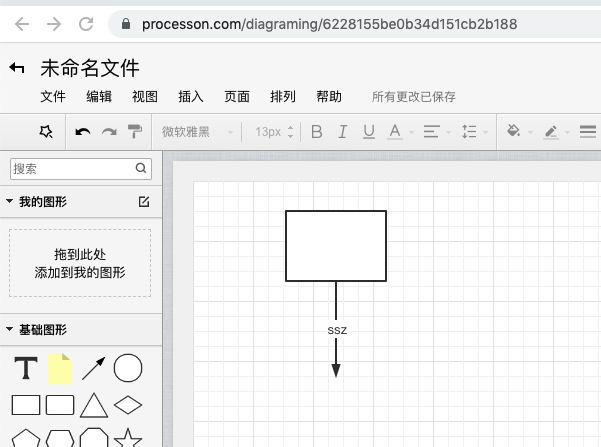Return to file list via the back arrow
Viewport: 601px width, 447px height.
tap(17, 68)
